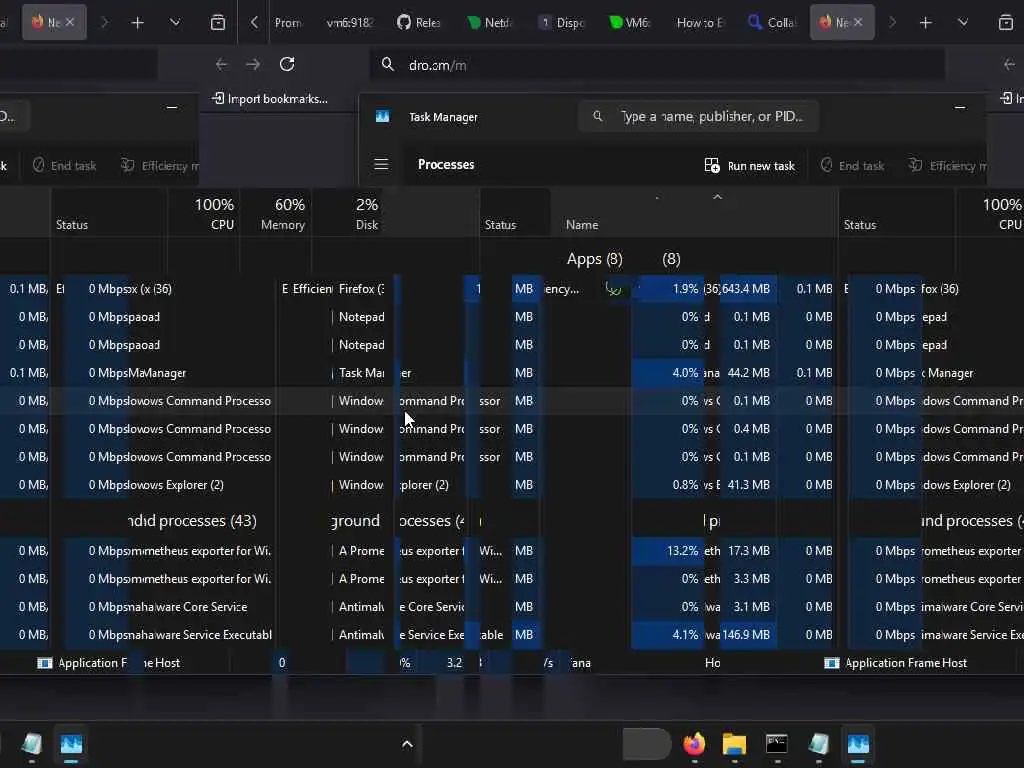Screen dimensions: 1024x768
Task: Switch to the VM6 tab
Action: (x=630, y=23)
